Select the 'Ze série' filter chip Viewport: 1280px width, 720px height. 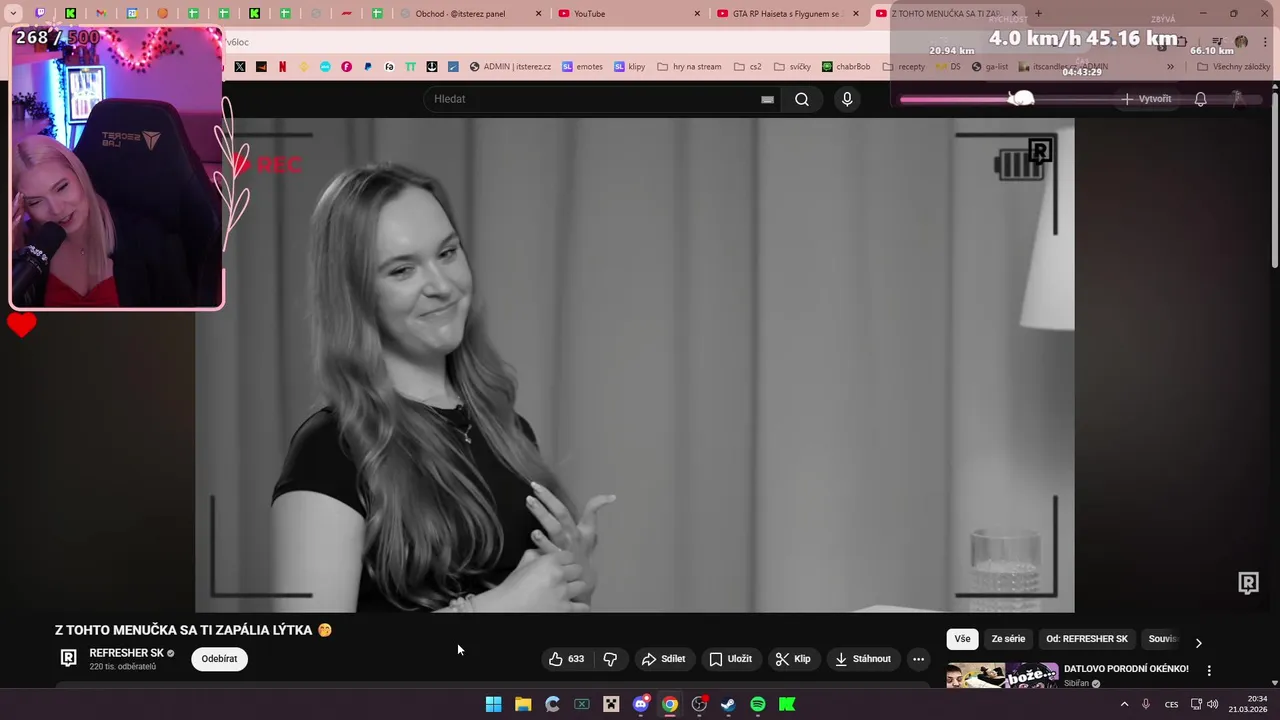tap(1008, 639)
